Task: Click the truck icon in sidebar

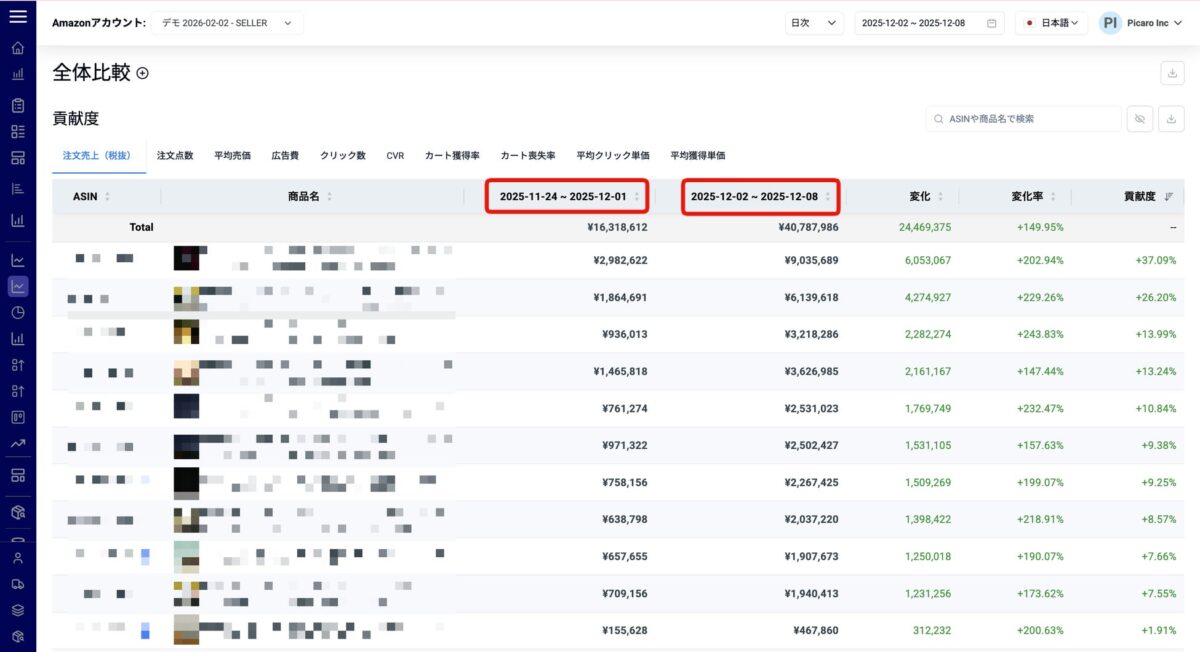Action: coord(17,584)
